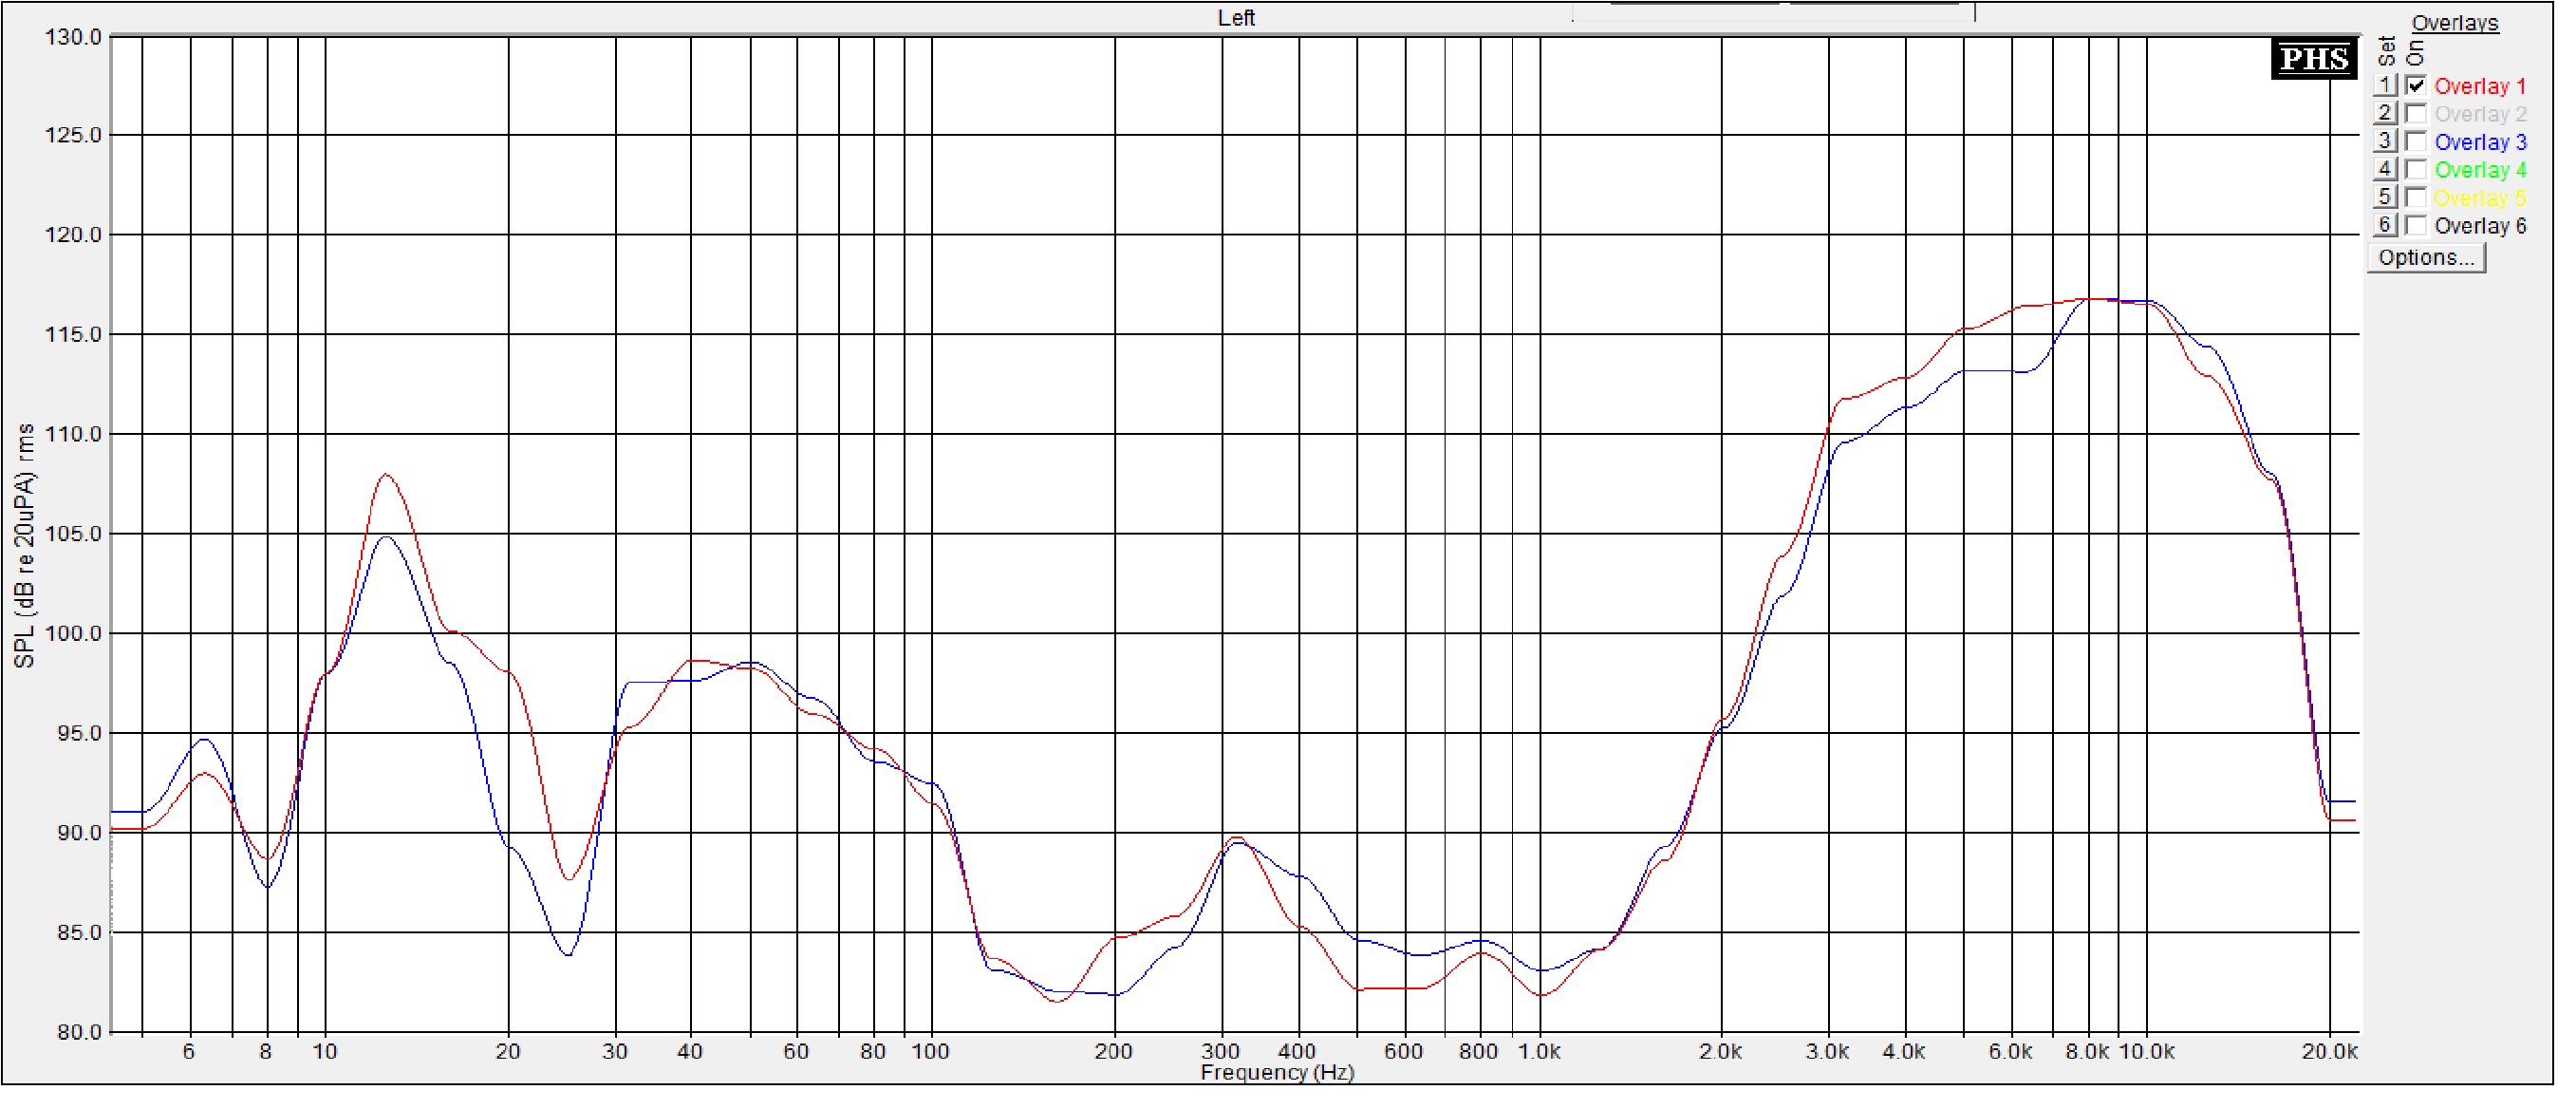Open the overlay Options dialog
The image size is (2576, 1109).
2425,258
